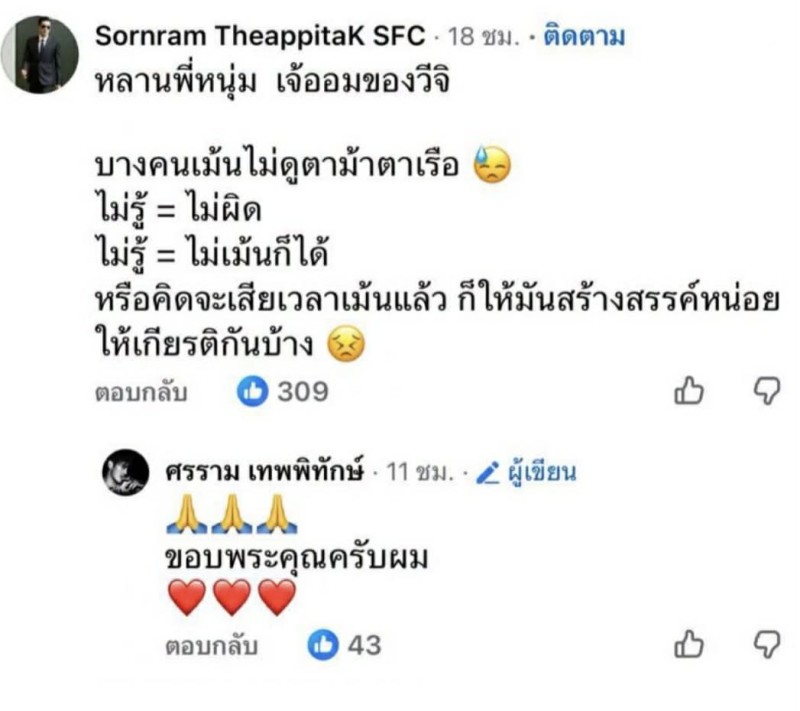
Task: Click thumbs down on ศรราม เทพพิทักษ์ reply
Action: (766, 645)
